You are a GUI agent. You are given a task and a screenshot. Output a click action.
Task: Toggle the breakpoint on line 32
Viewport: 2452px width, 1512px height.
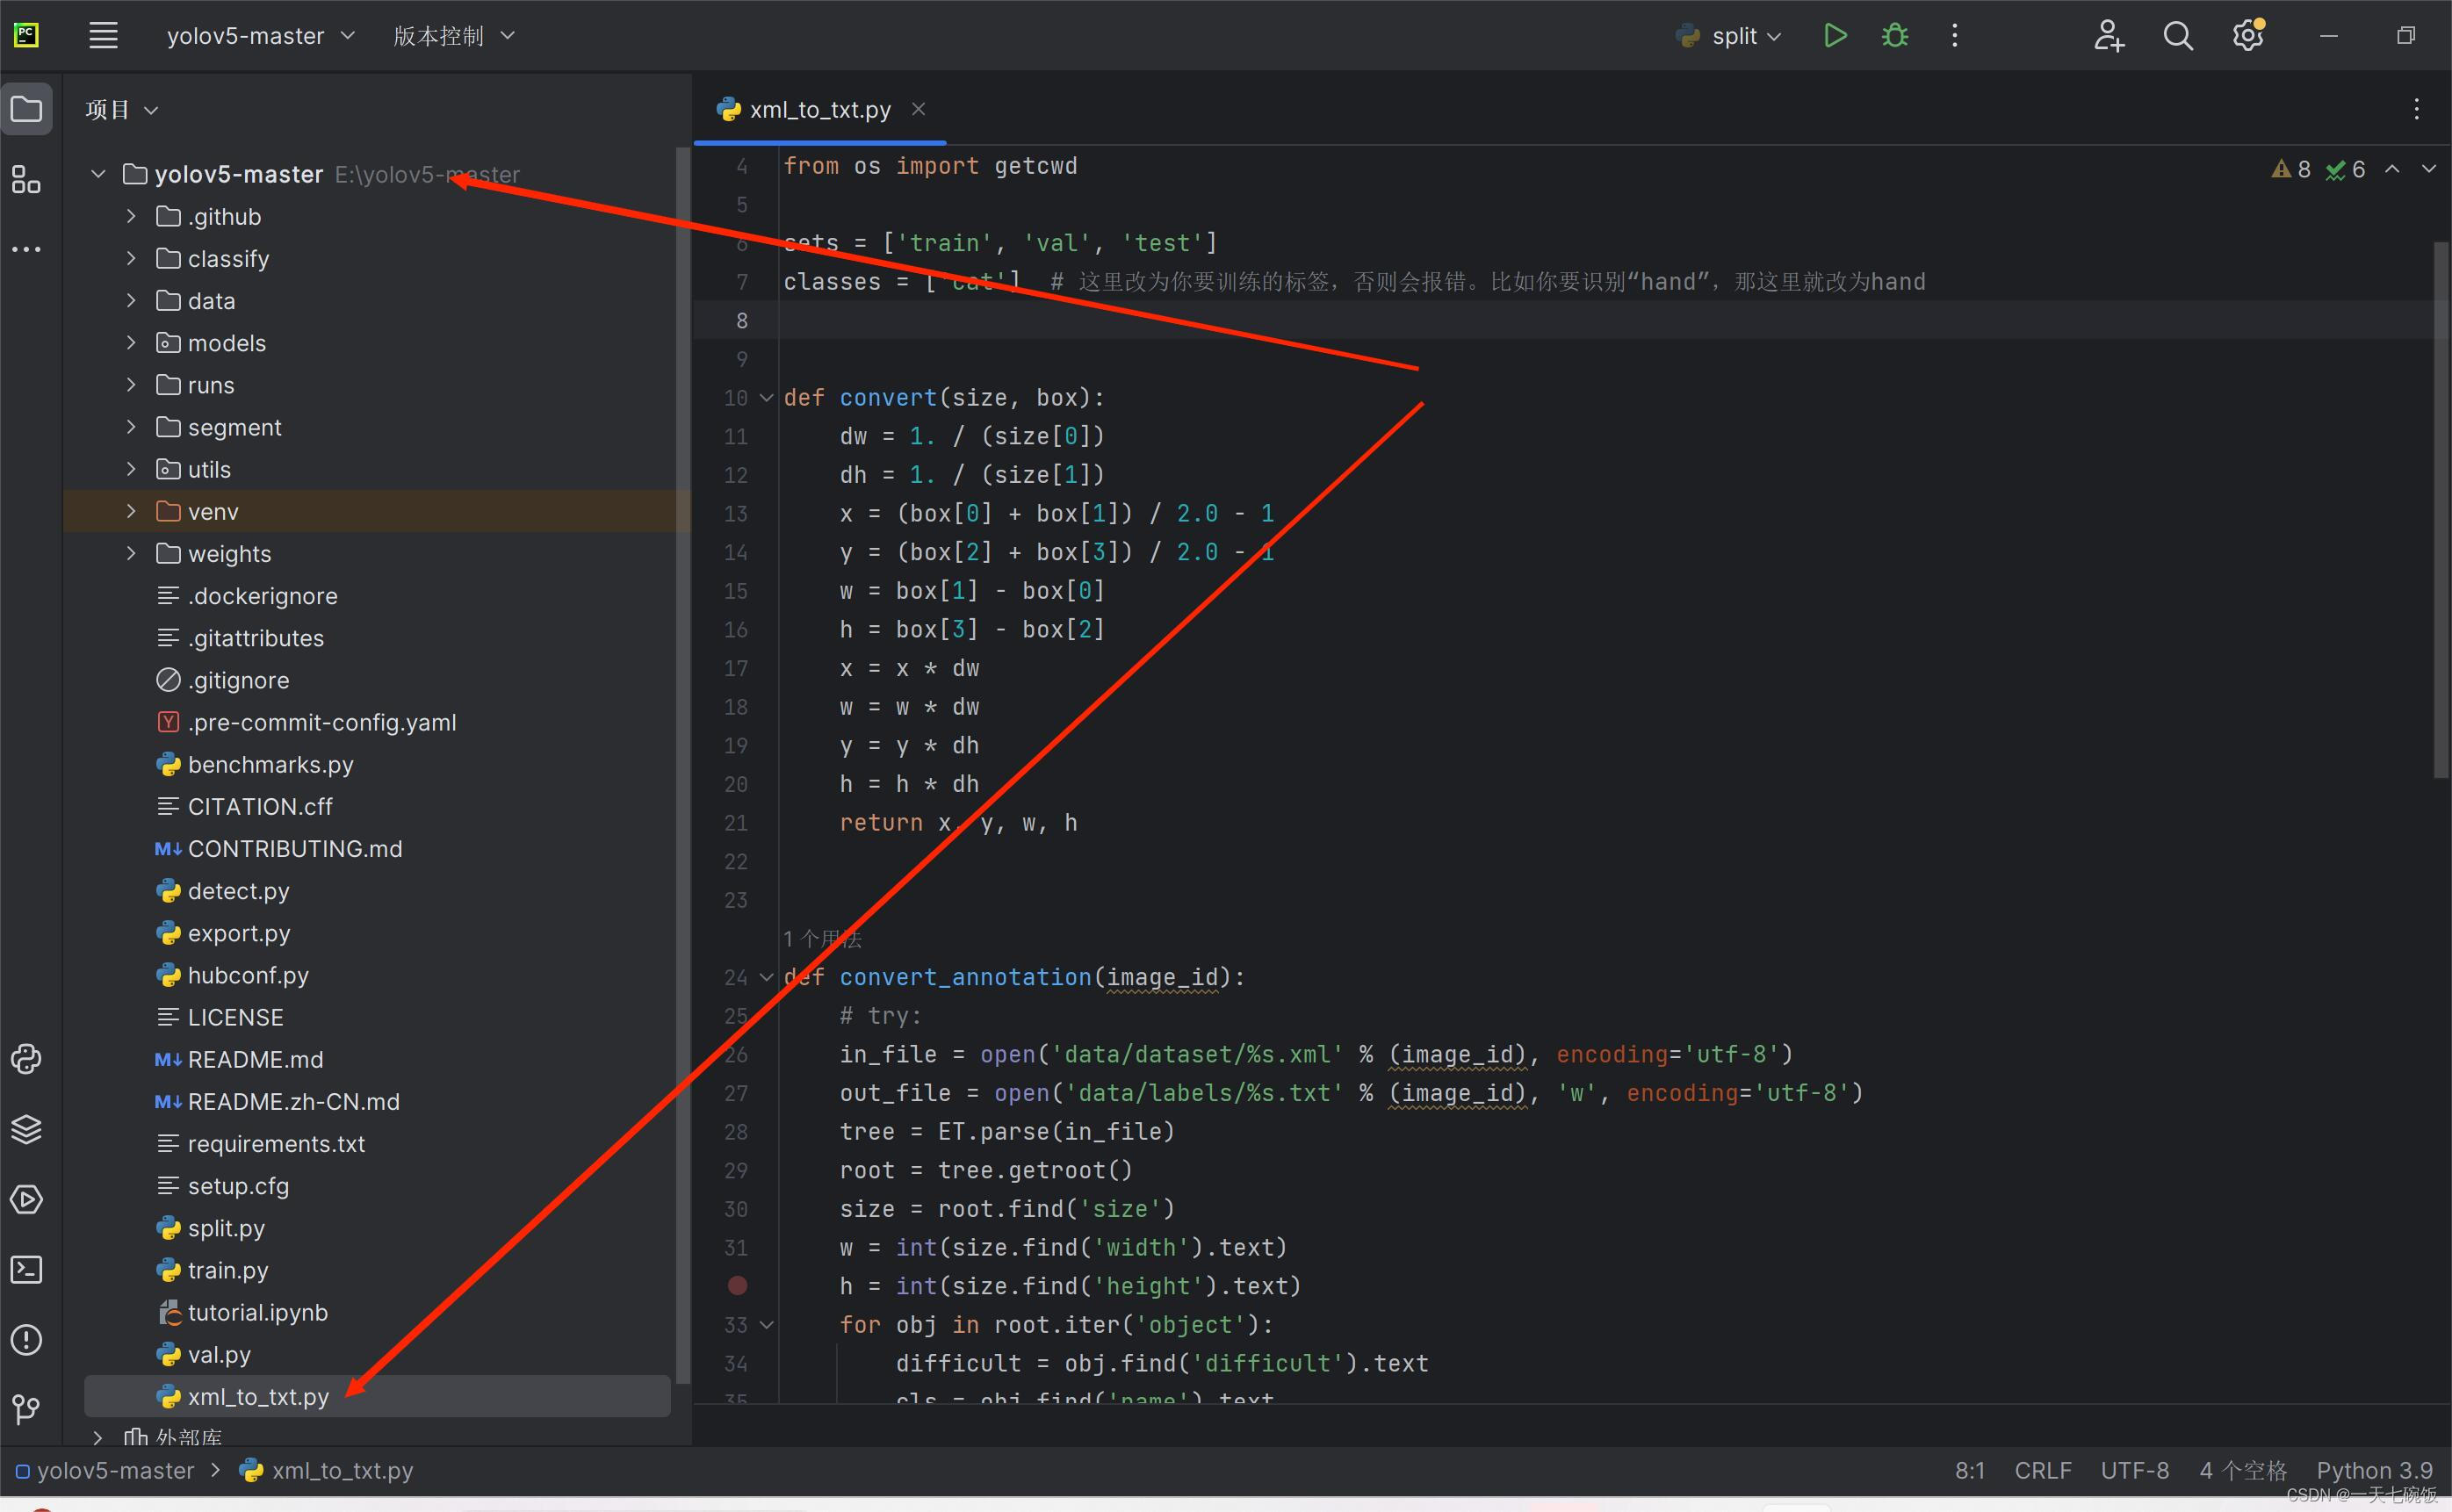point(737,1285)
